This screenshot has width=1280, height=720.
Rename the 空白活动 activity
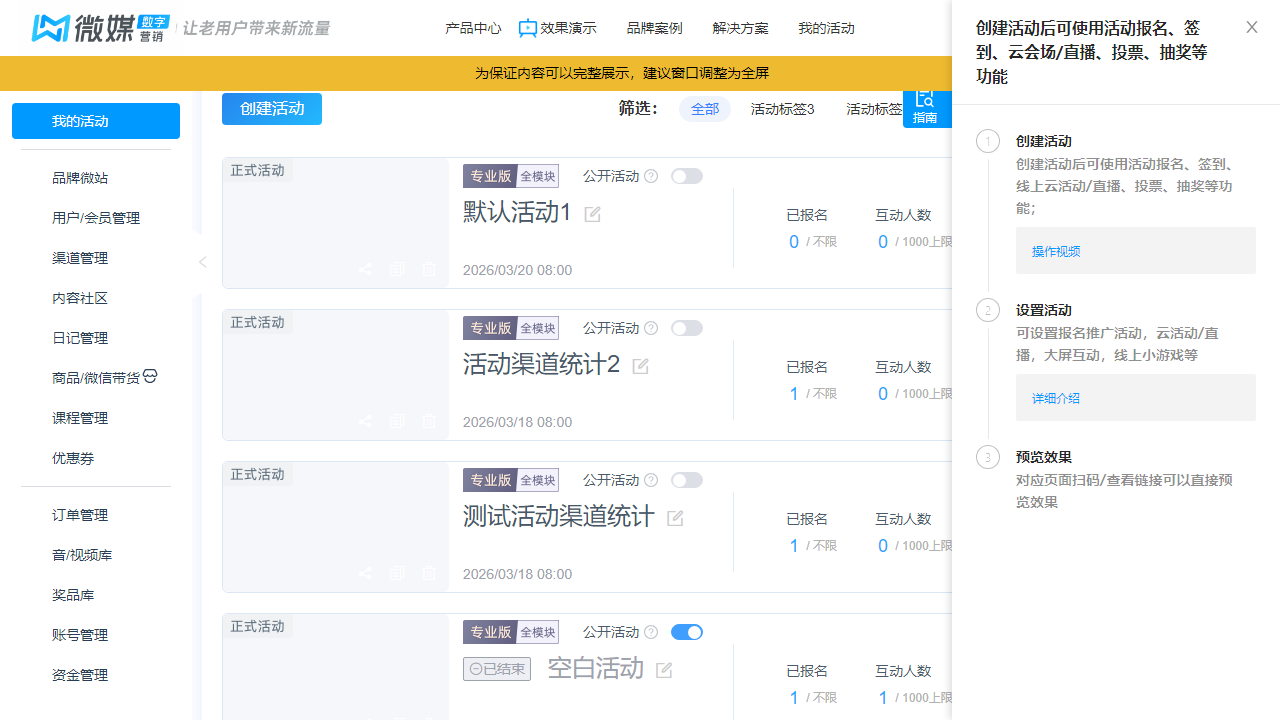(x=662, y=668)
